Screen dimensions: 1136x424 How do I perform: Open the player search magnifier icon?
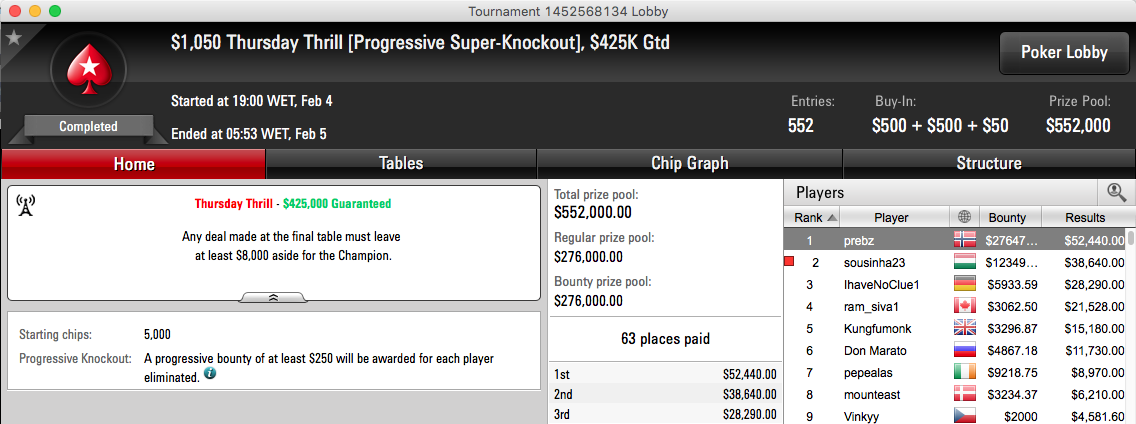(x=1116, y=192)
